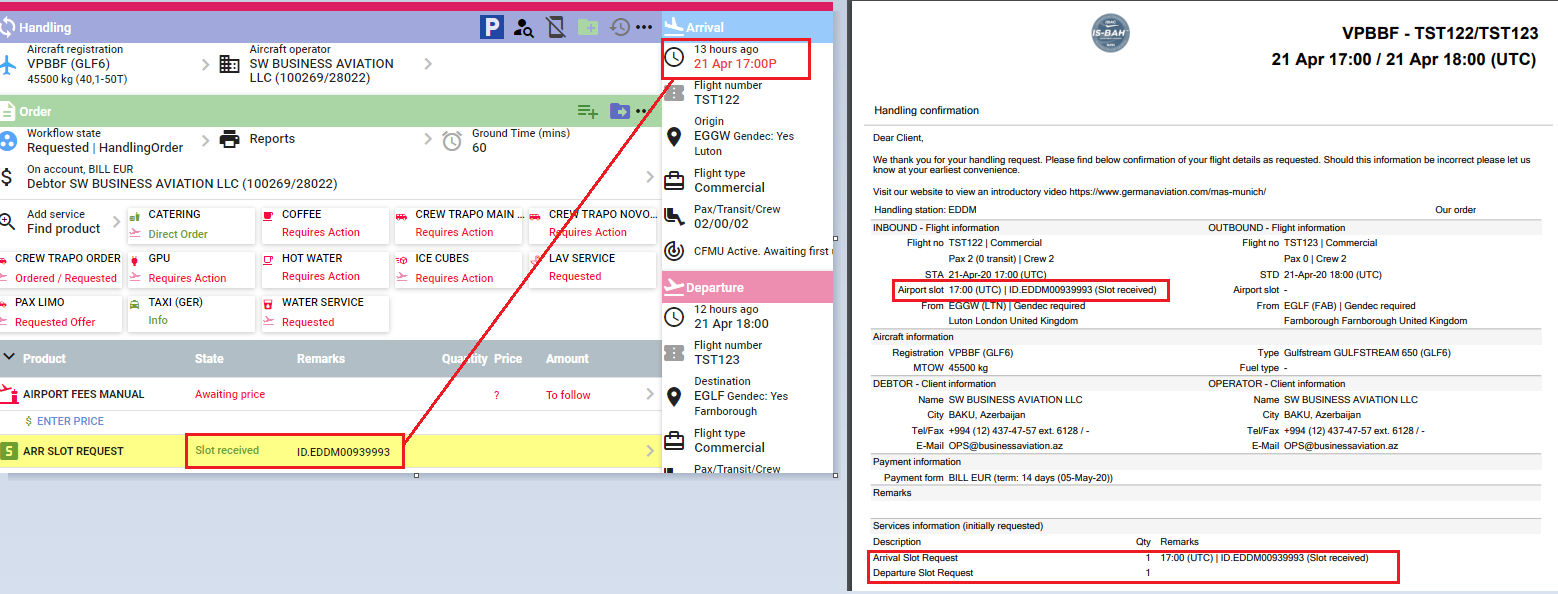This screenshot has width=1558, height=594.
Task: Open the history clock icon in Handling header
Action: (620, 27)
